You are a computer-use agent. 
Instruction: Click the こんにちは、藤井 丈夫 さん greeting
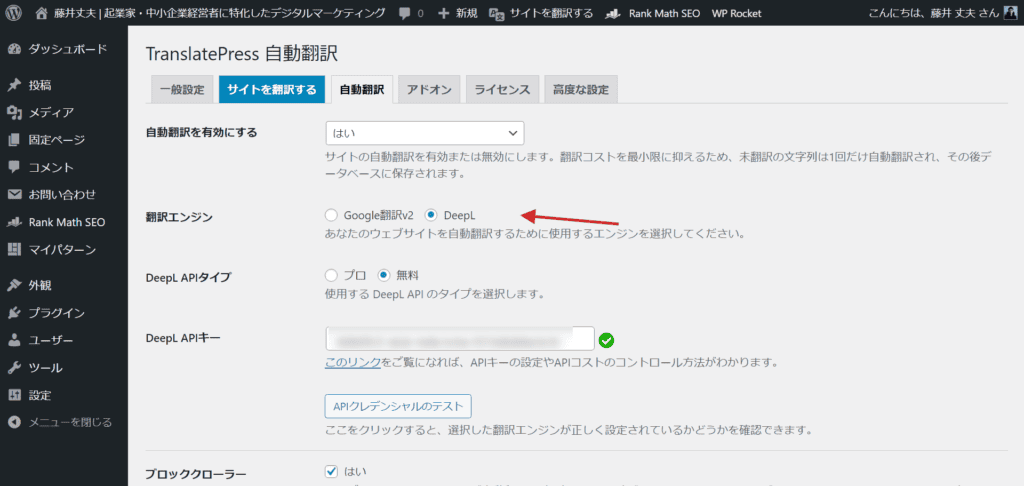click(935, 13)
